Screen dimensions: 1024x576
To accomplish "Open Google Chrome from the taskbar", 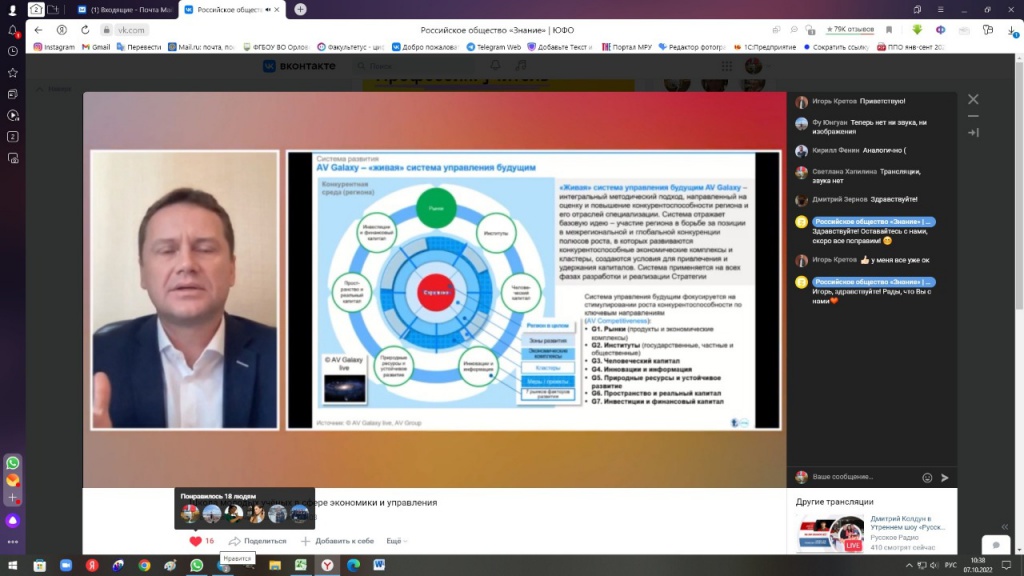I will [144, 565].
